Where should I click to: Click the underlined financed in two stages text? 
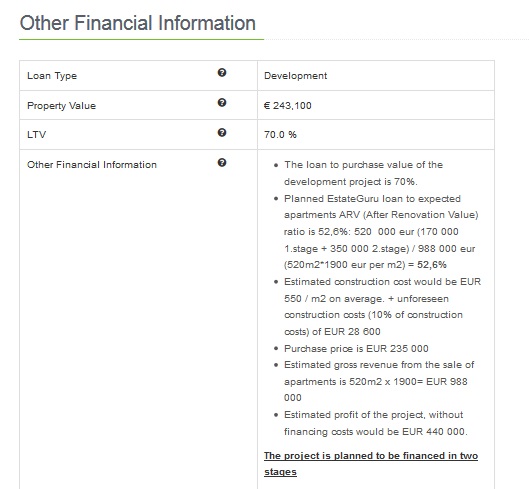tap(371, 464)
